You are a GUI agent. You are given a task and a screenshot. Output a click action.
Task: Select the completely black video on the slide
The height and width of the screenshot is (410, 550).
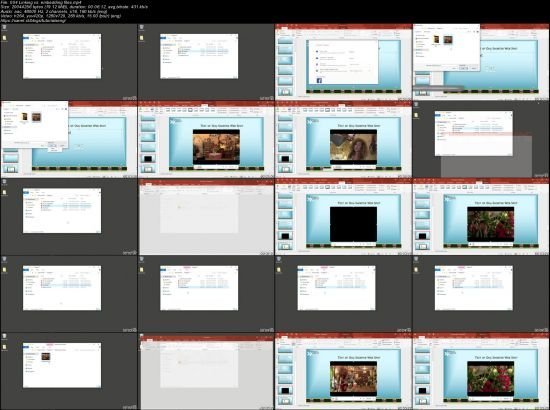pos(353,224)
